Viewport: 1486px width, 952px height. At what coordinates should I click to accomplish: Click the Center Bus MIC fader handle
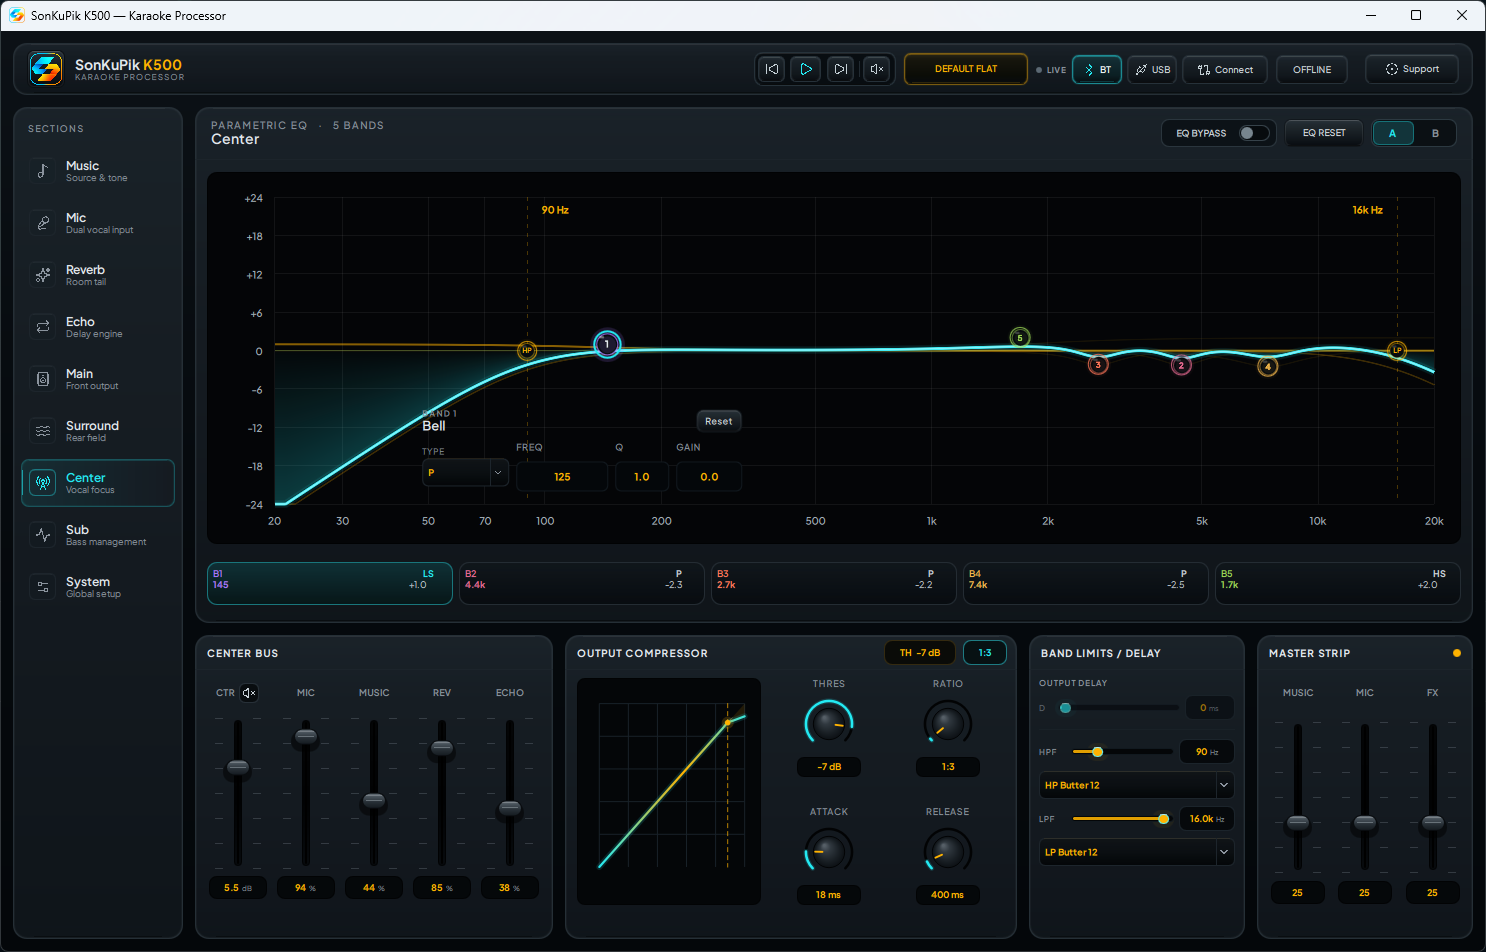306,738
